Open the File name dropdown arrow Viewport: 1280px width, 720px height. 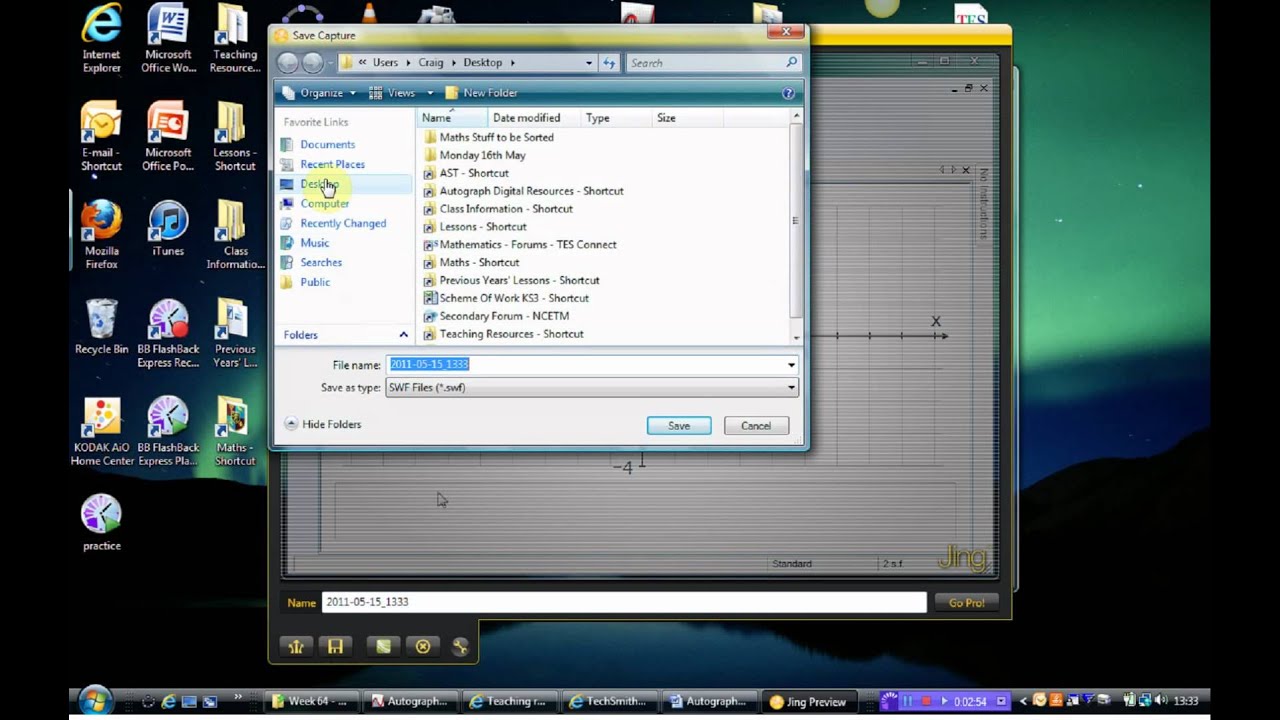coord(791,365)
